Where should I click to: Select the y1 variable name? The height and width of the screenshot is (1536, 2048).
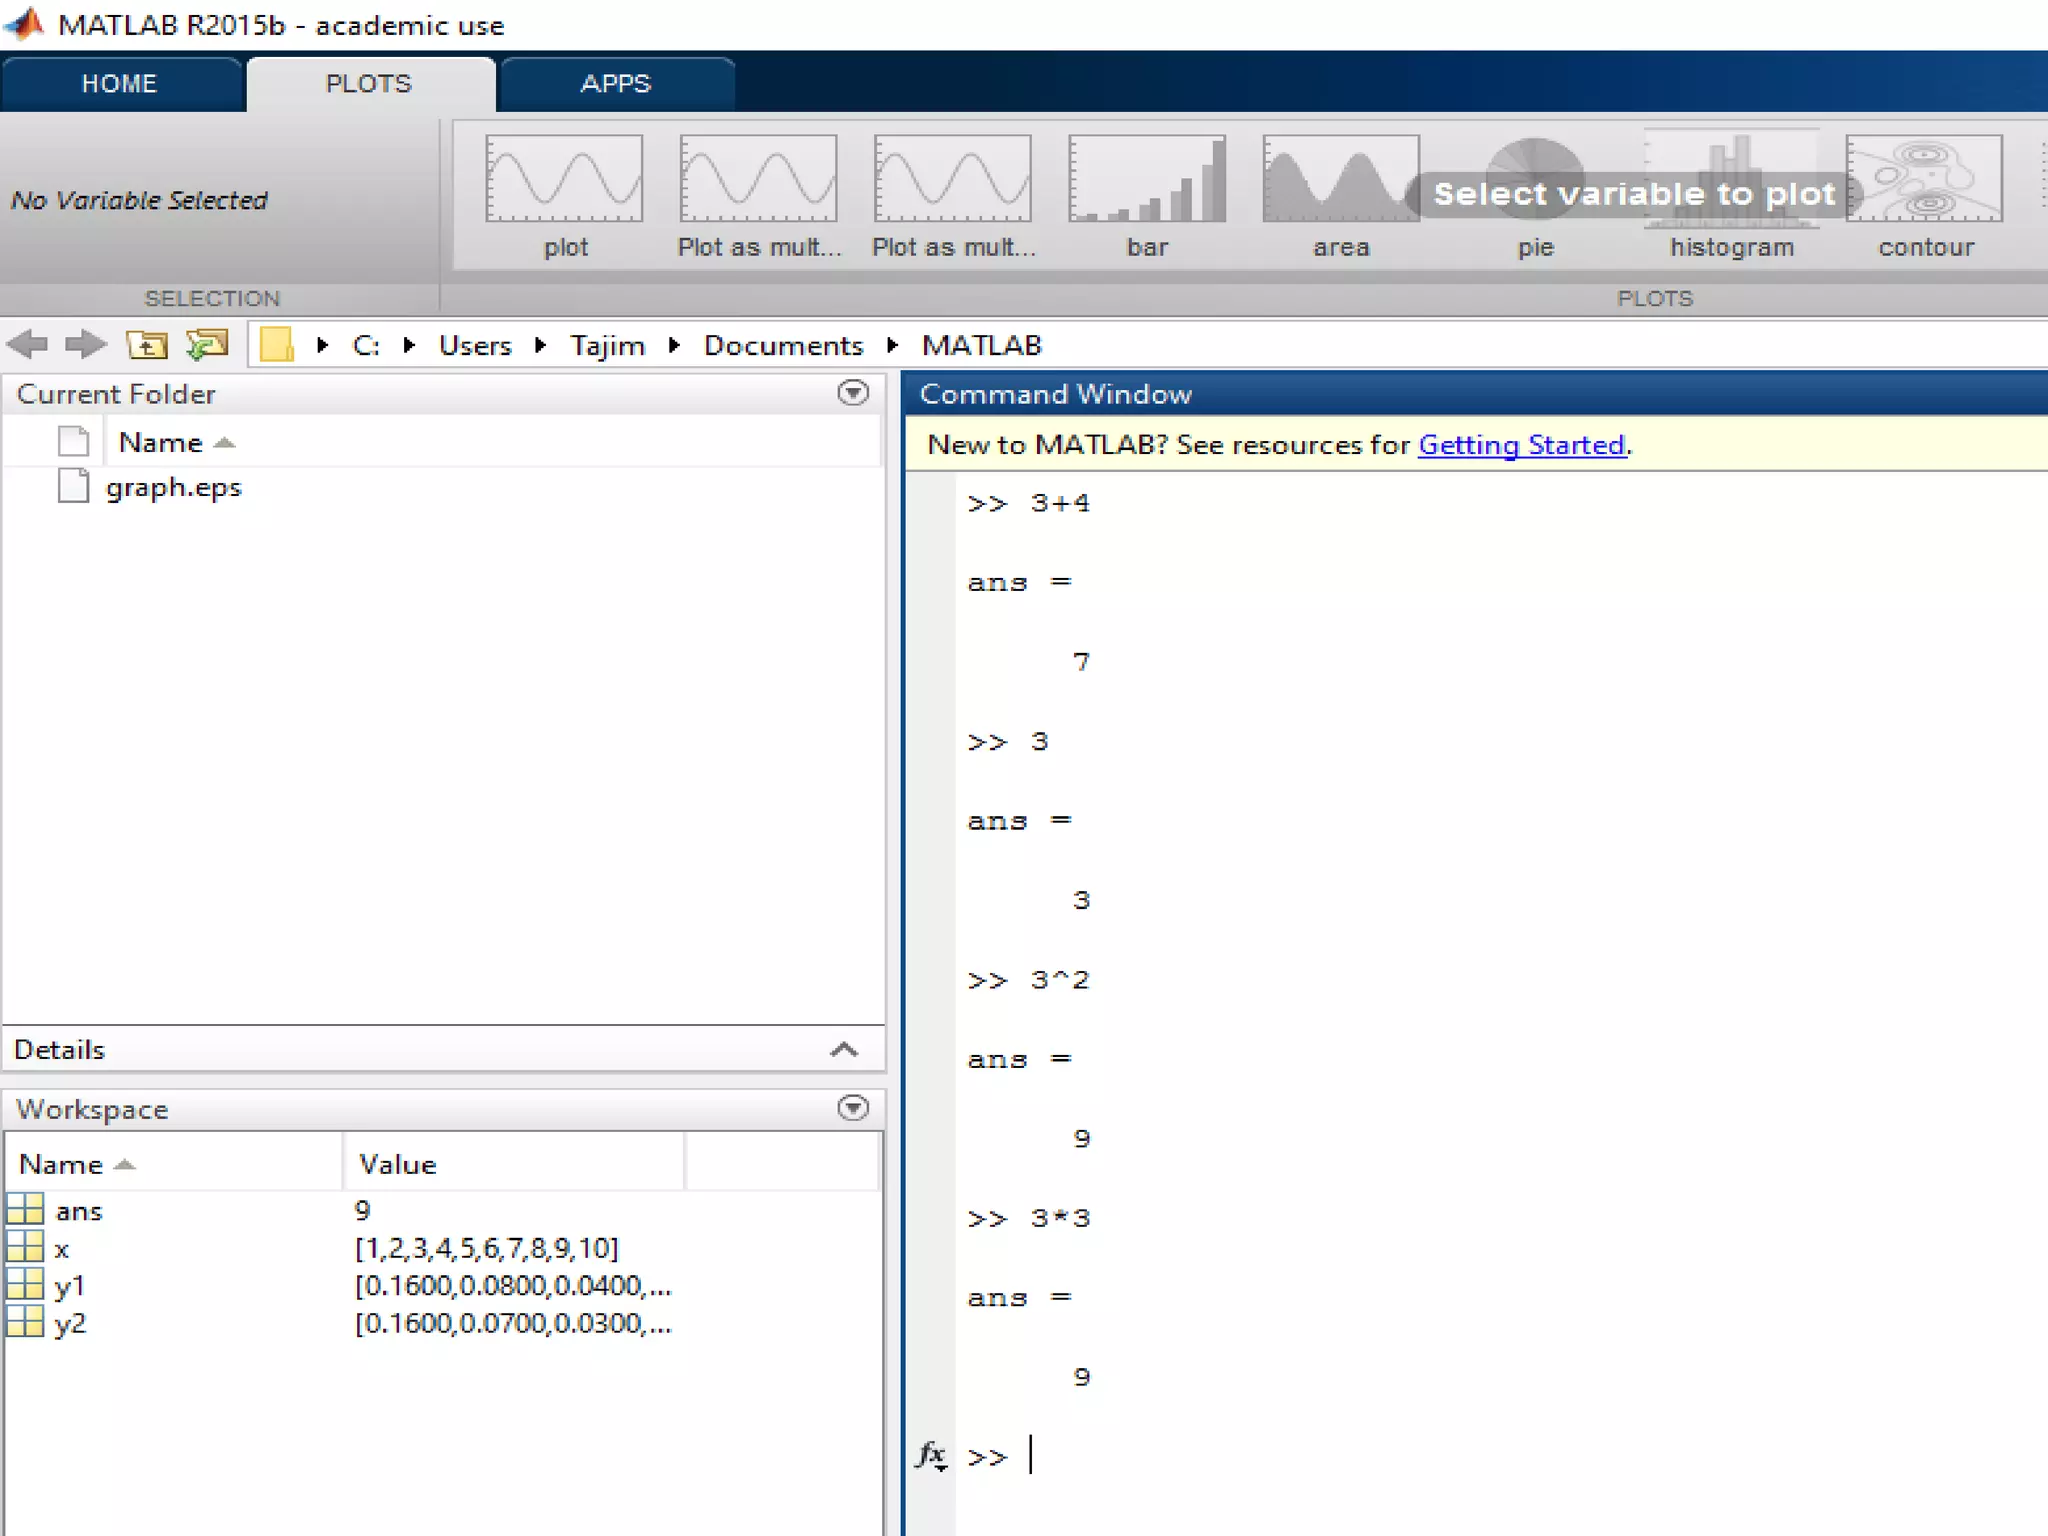(69, 1286)
